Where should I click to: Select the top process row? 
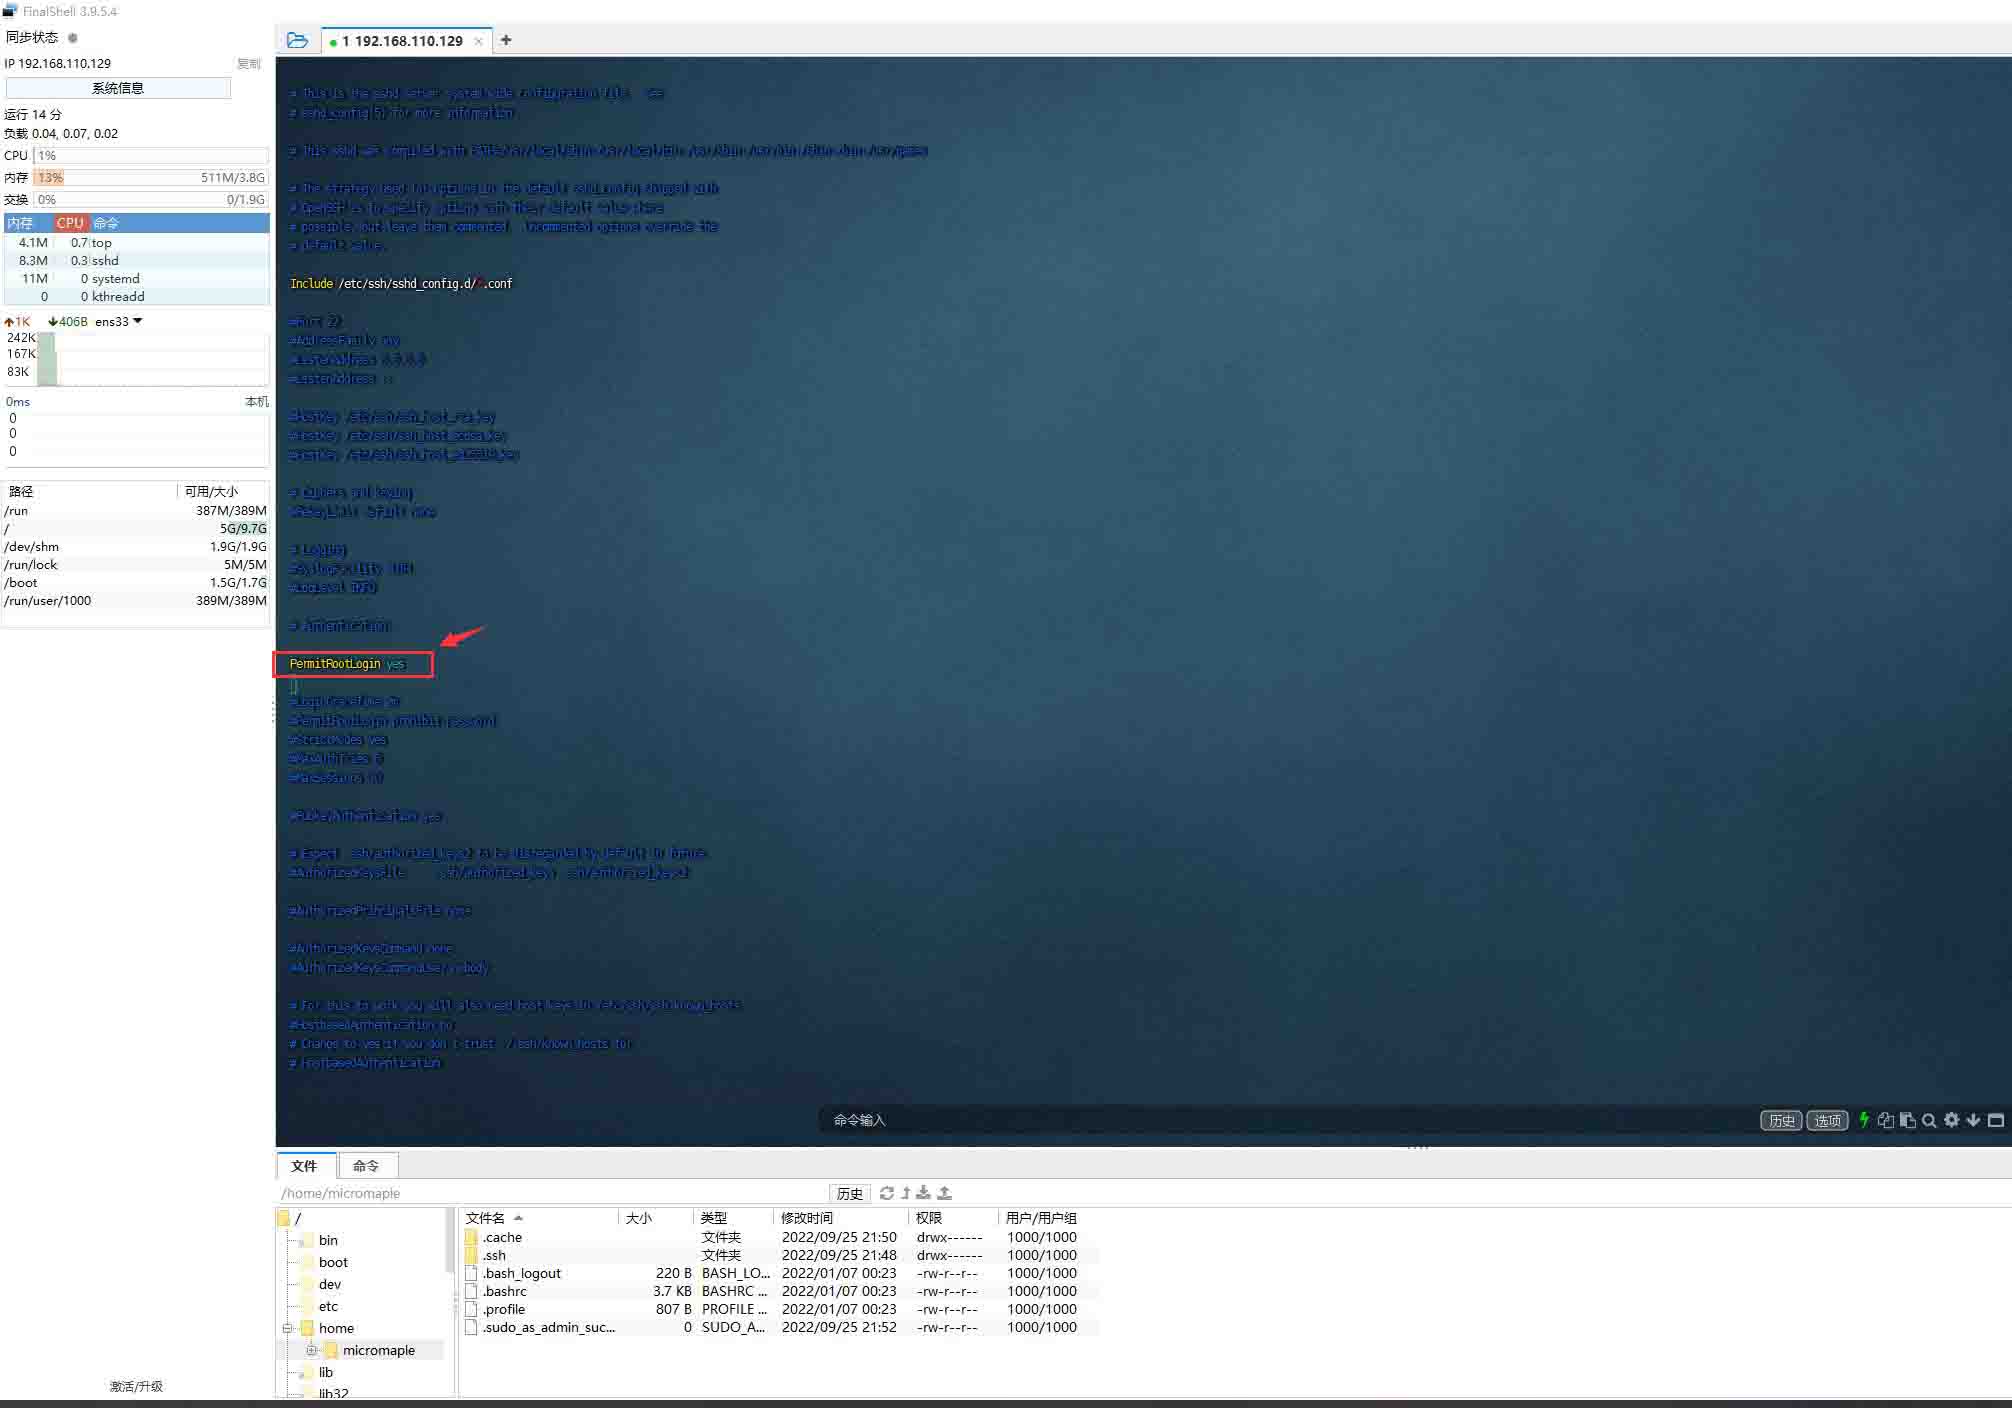[x=136, y=242]
